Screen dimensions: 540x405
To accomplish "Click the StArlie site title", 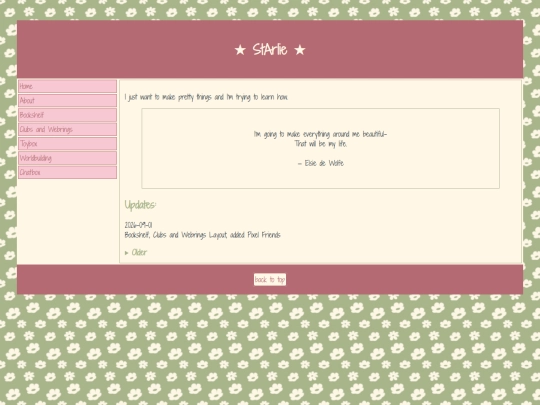I will [270, 50].
